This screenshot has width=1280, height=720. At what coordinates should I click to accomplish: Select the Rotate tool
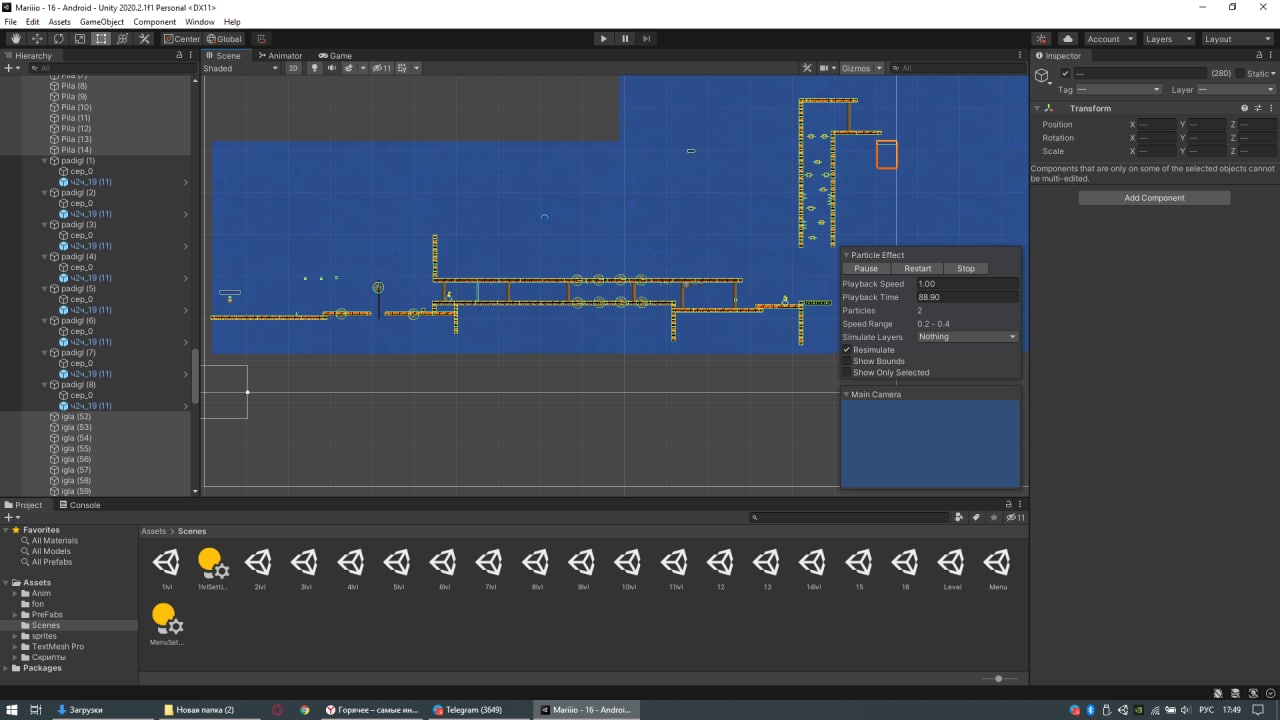[58, 39]
